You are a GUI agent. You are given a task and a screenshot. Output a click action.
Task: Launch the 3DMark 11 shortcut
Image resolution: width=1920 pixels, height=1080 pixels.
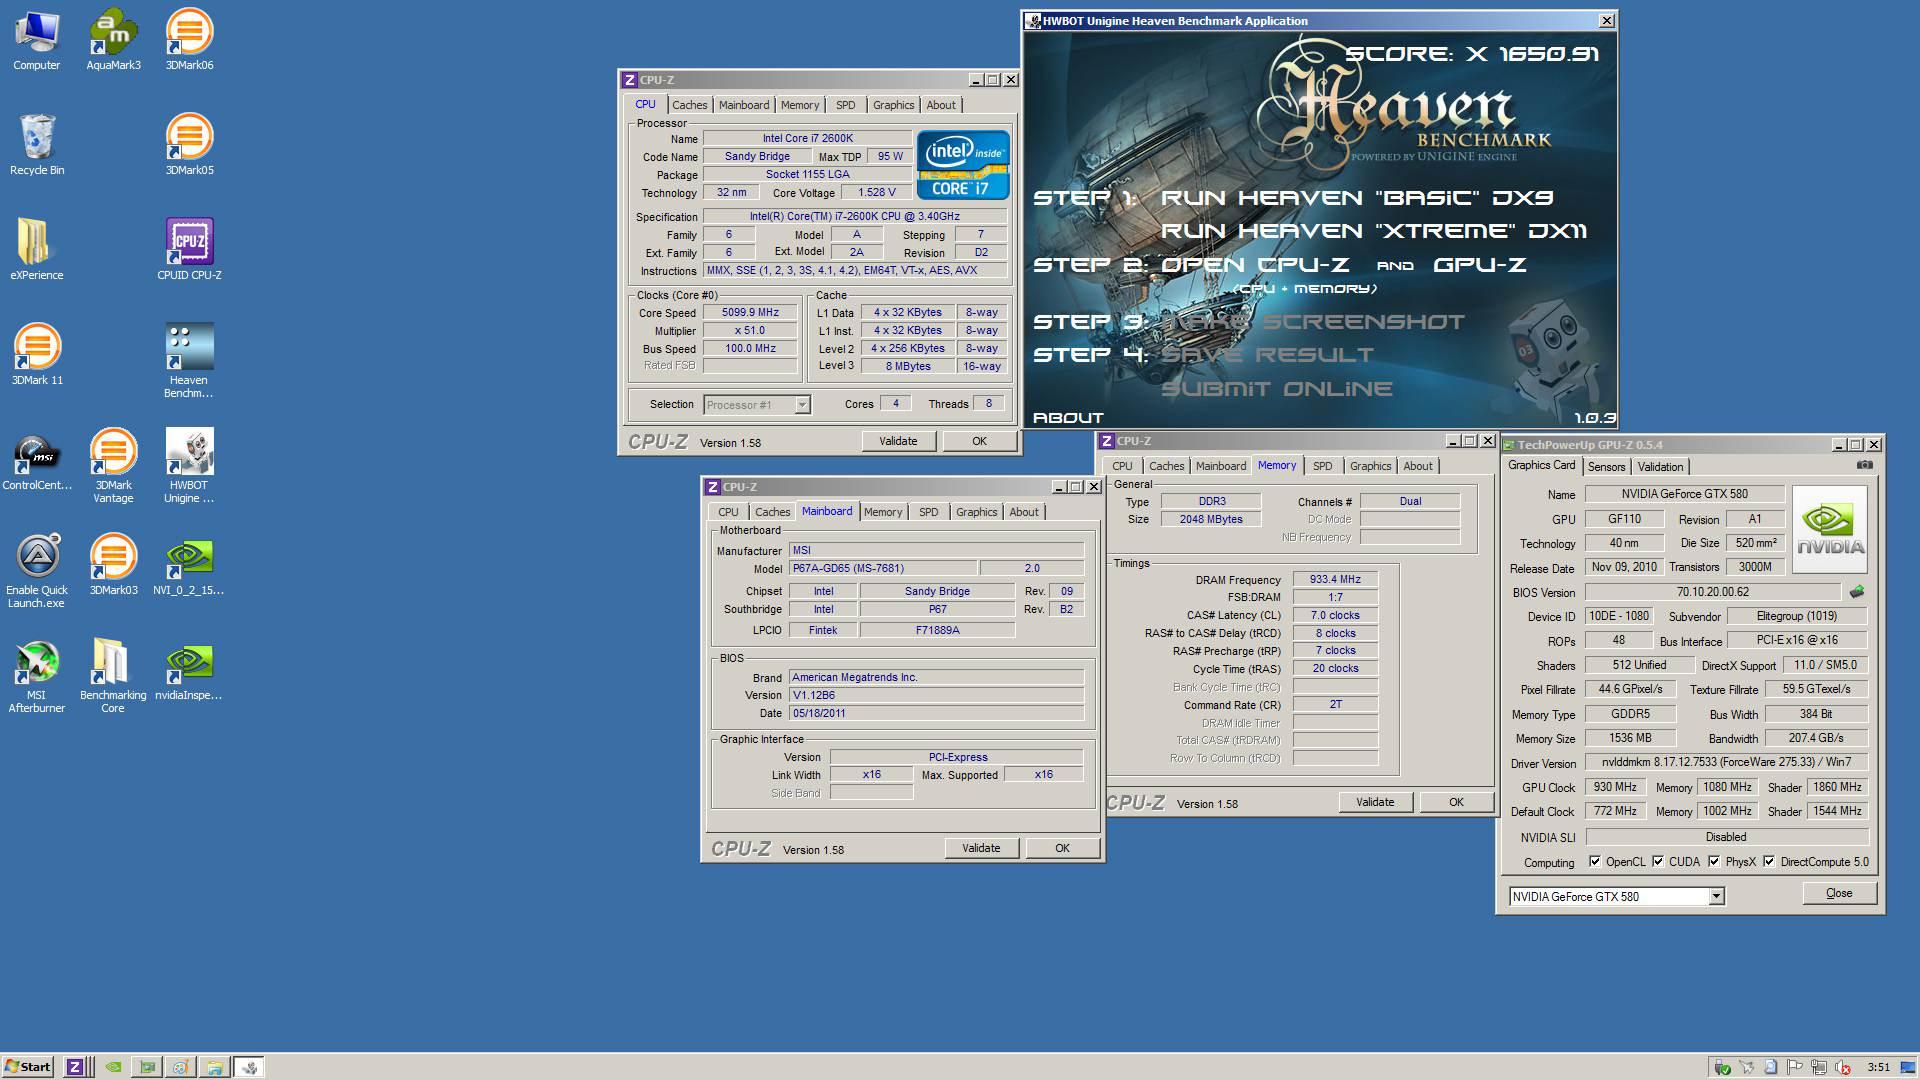37,355
